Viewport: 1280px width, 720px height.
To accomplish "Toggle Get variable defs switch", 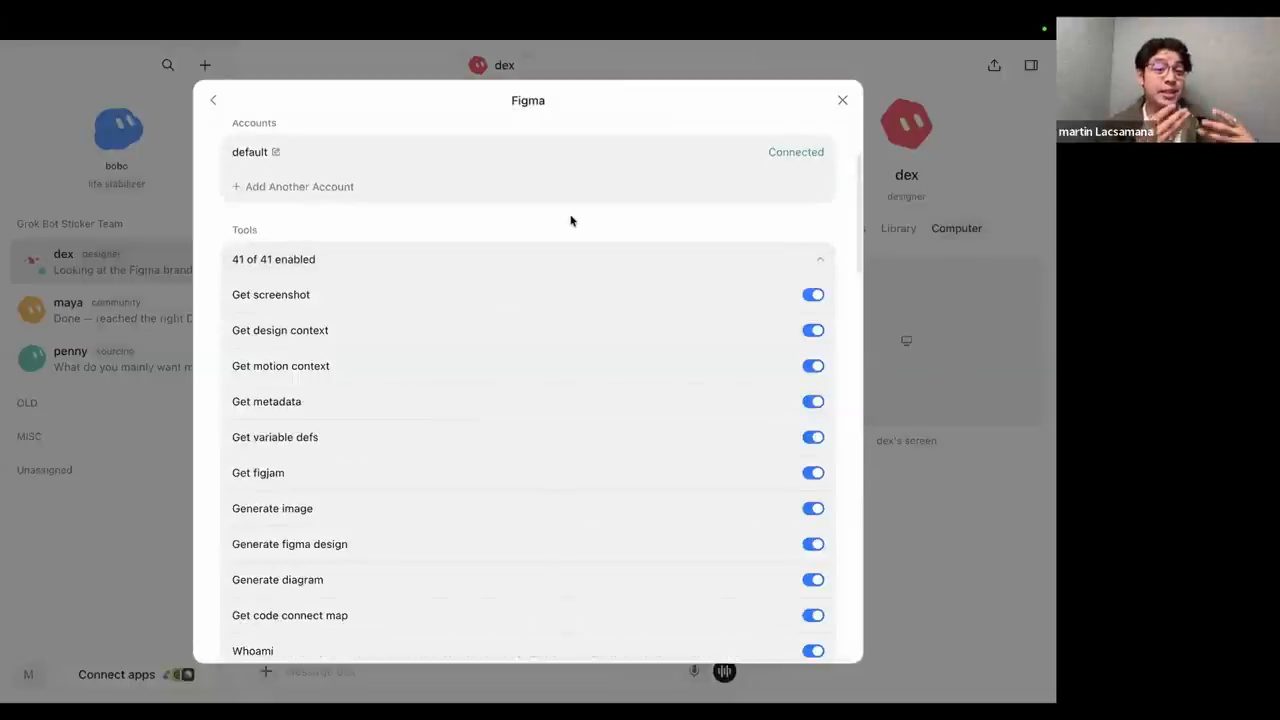I will pyautogui.click(x=813, y=437).
